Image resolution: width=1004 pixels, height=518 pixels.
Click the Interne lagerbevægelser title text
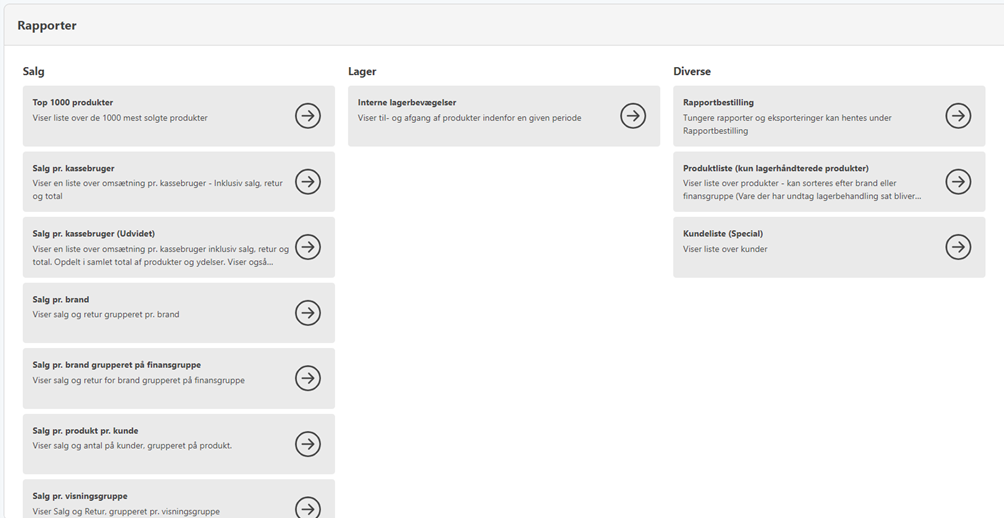tap(407, 103)
